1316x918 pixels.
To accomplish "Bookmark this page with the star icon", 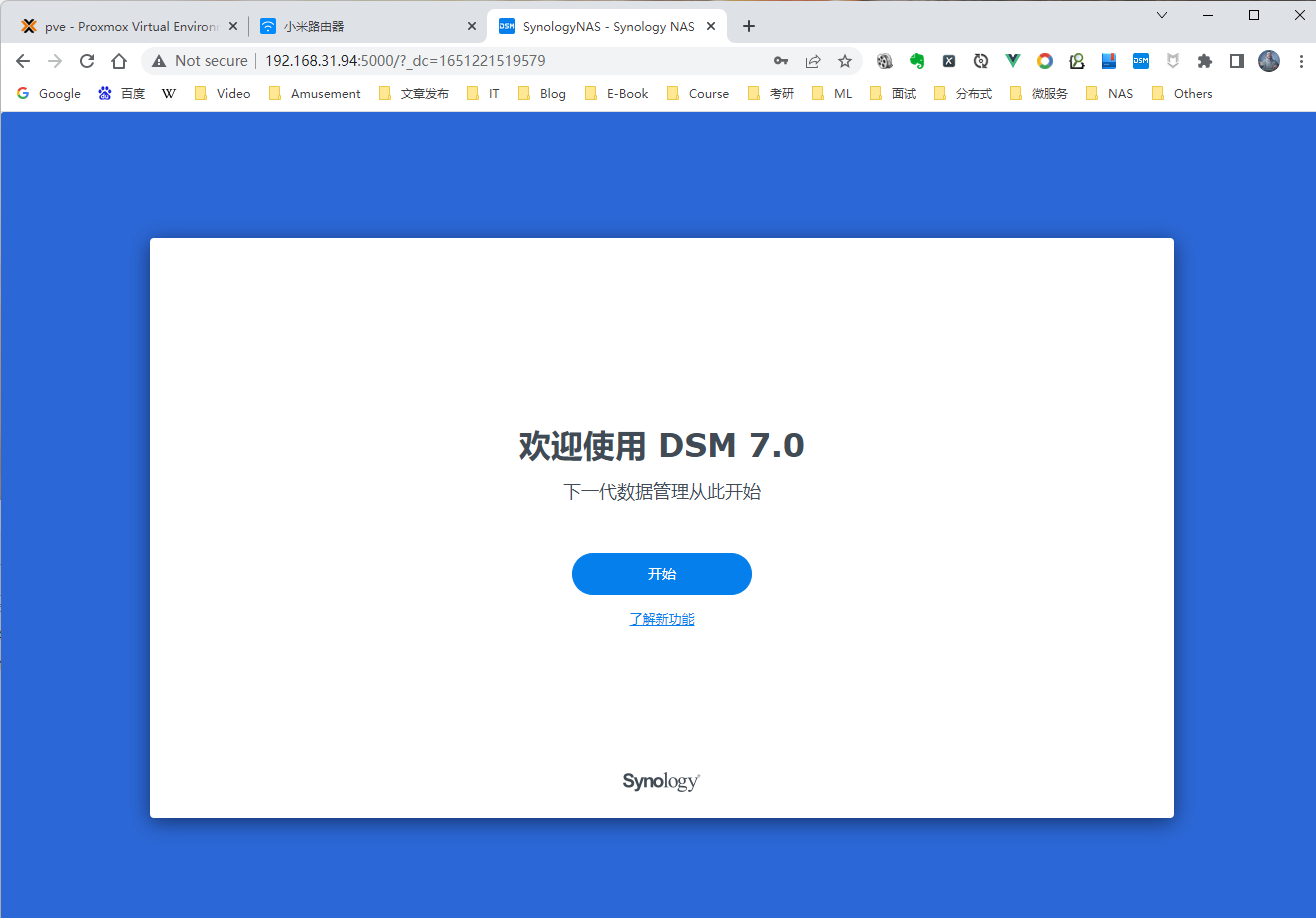I will tap(844, 61).
